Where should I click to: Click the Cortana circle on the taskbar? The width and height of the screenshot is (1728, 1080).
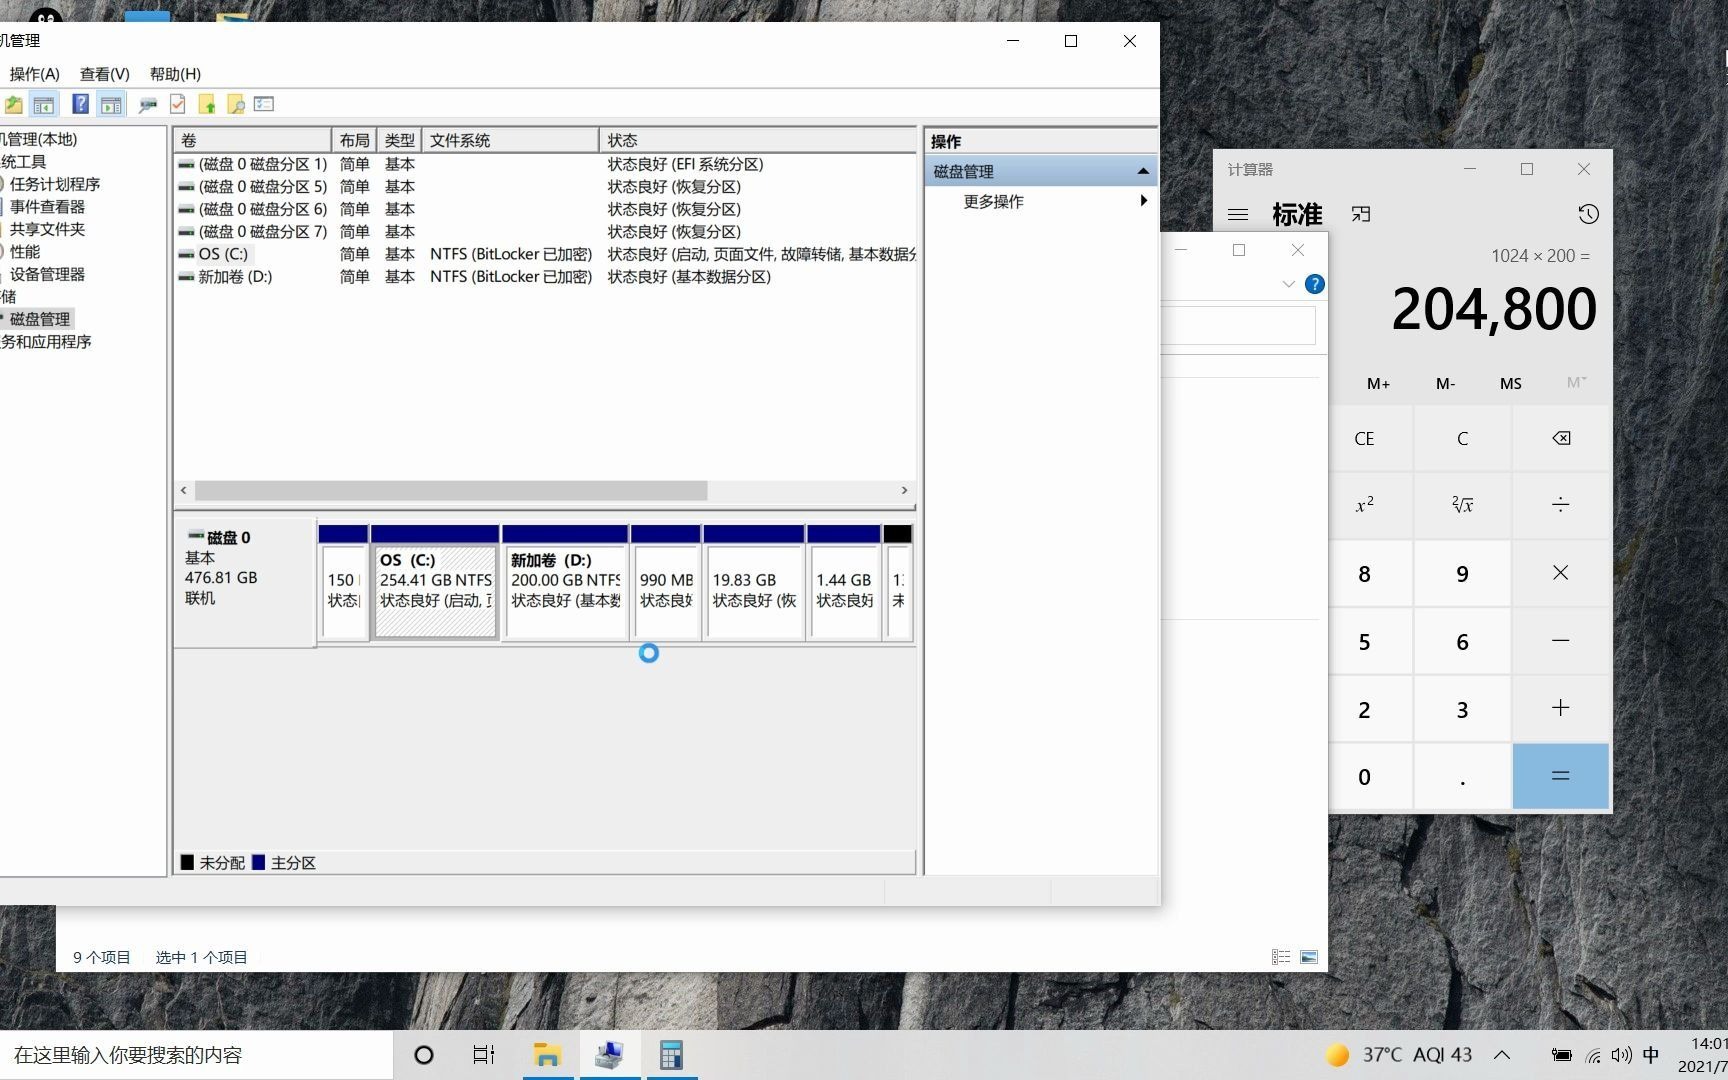coord(424,1055)
